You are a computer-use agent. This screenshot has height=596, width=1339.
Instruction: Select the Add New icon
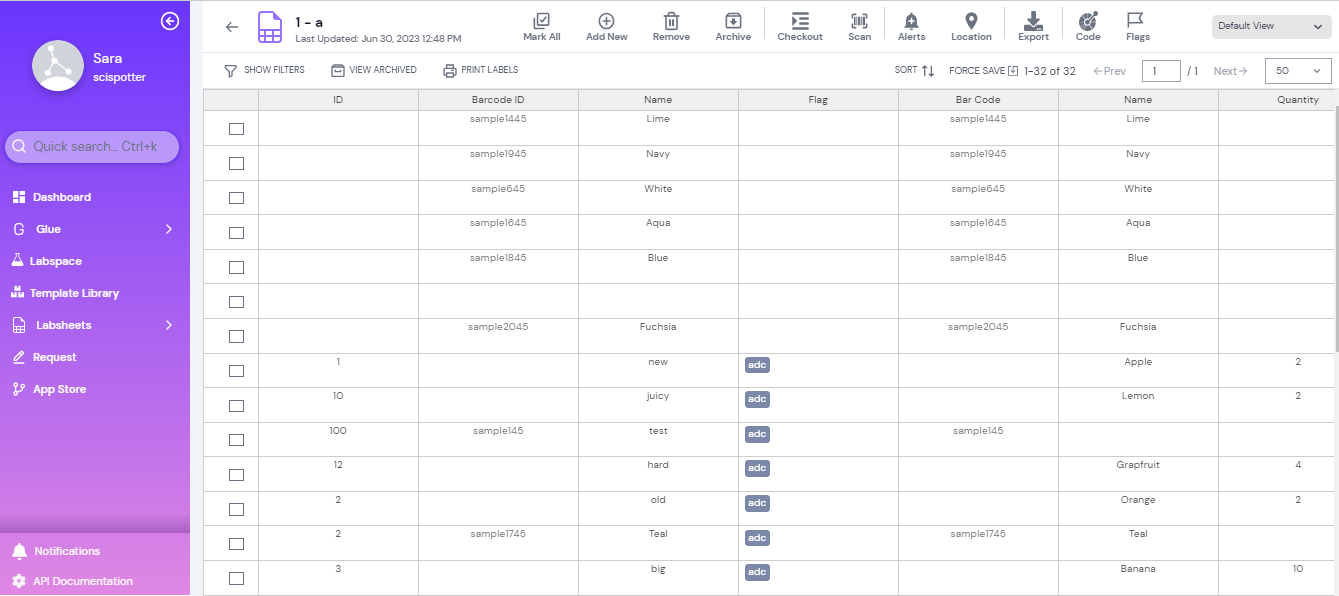[x=606, y=25]
